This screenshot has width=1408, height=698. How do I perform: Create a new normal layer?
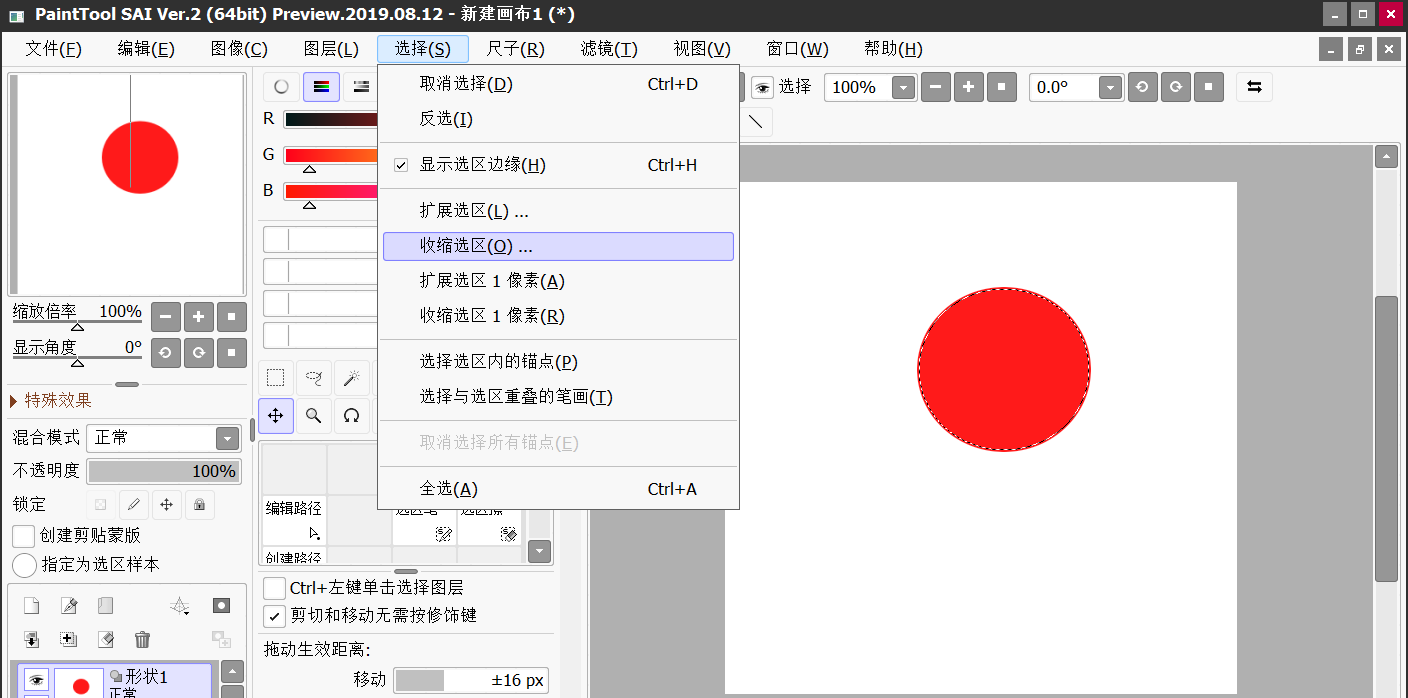[31, 605]
